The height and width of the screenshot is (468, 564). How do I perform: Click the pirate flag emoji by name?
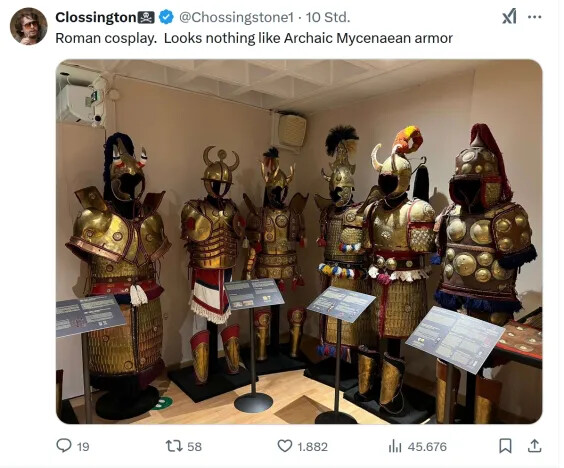click(x=146, y=17)
